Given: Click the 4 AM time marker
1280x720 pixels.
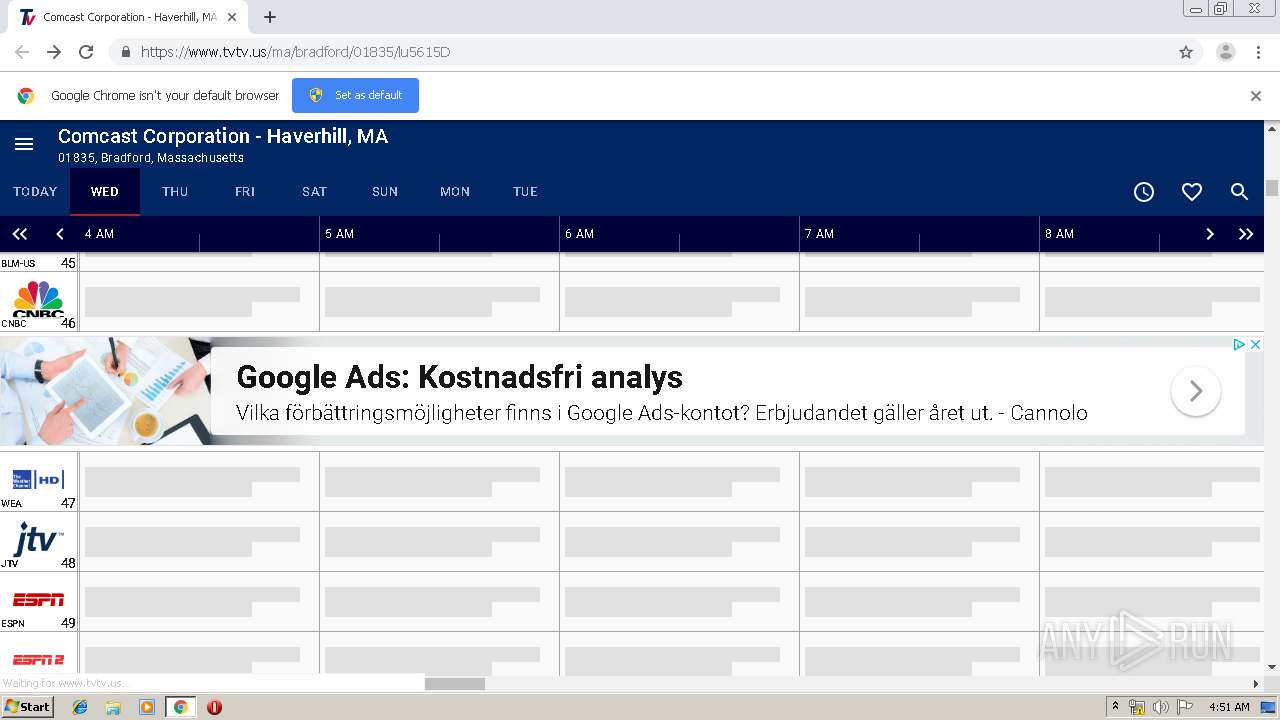Looking at the screenshot, I should coord(99,234).
